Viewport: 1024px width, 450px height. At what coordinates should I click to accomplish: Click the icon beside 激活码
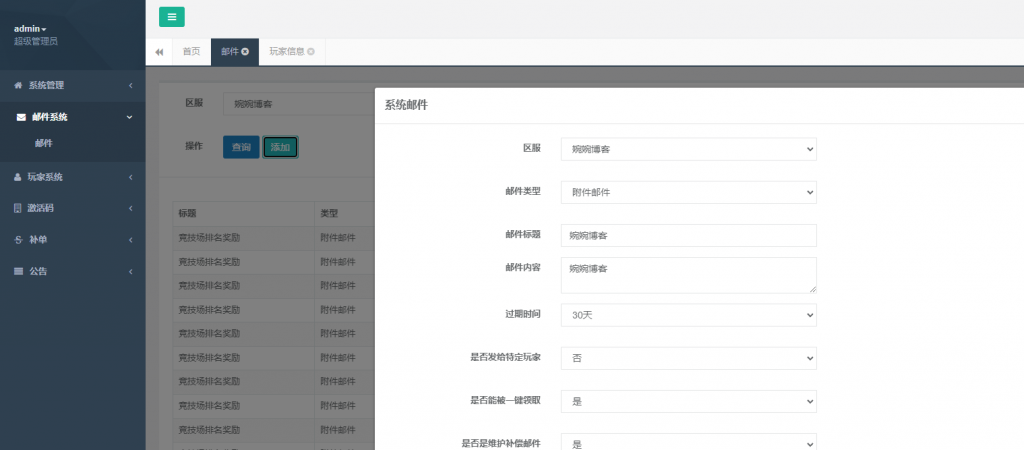tap(18, 208)
